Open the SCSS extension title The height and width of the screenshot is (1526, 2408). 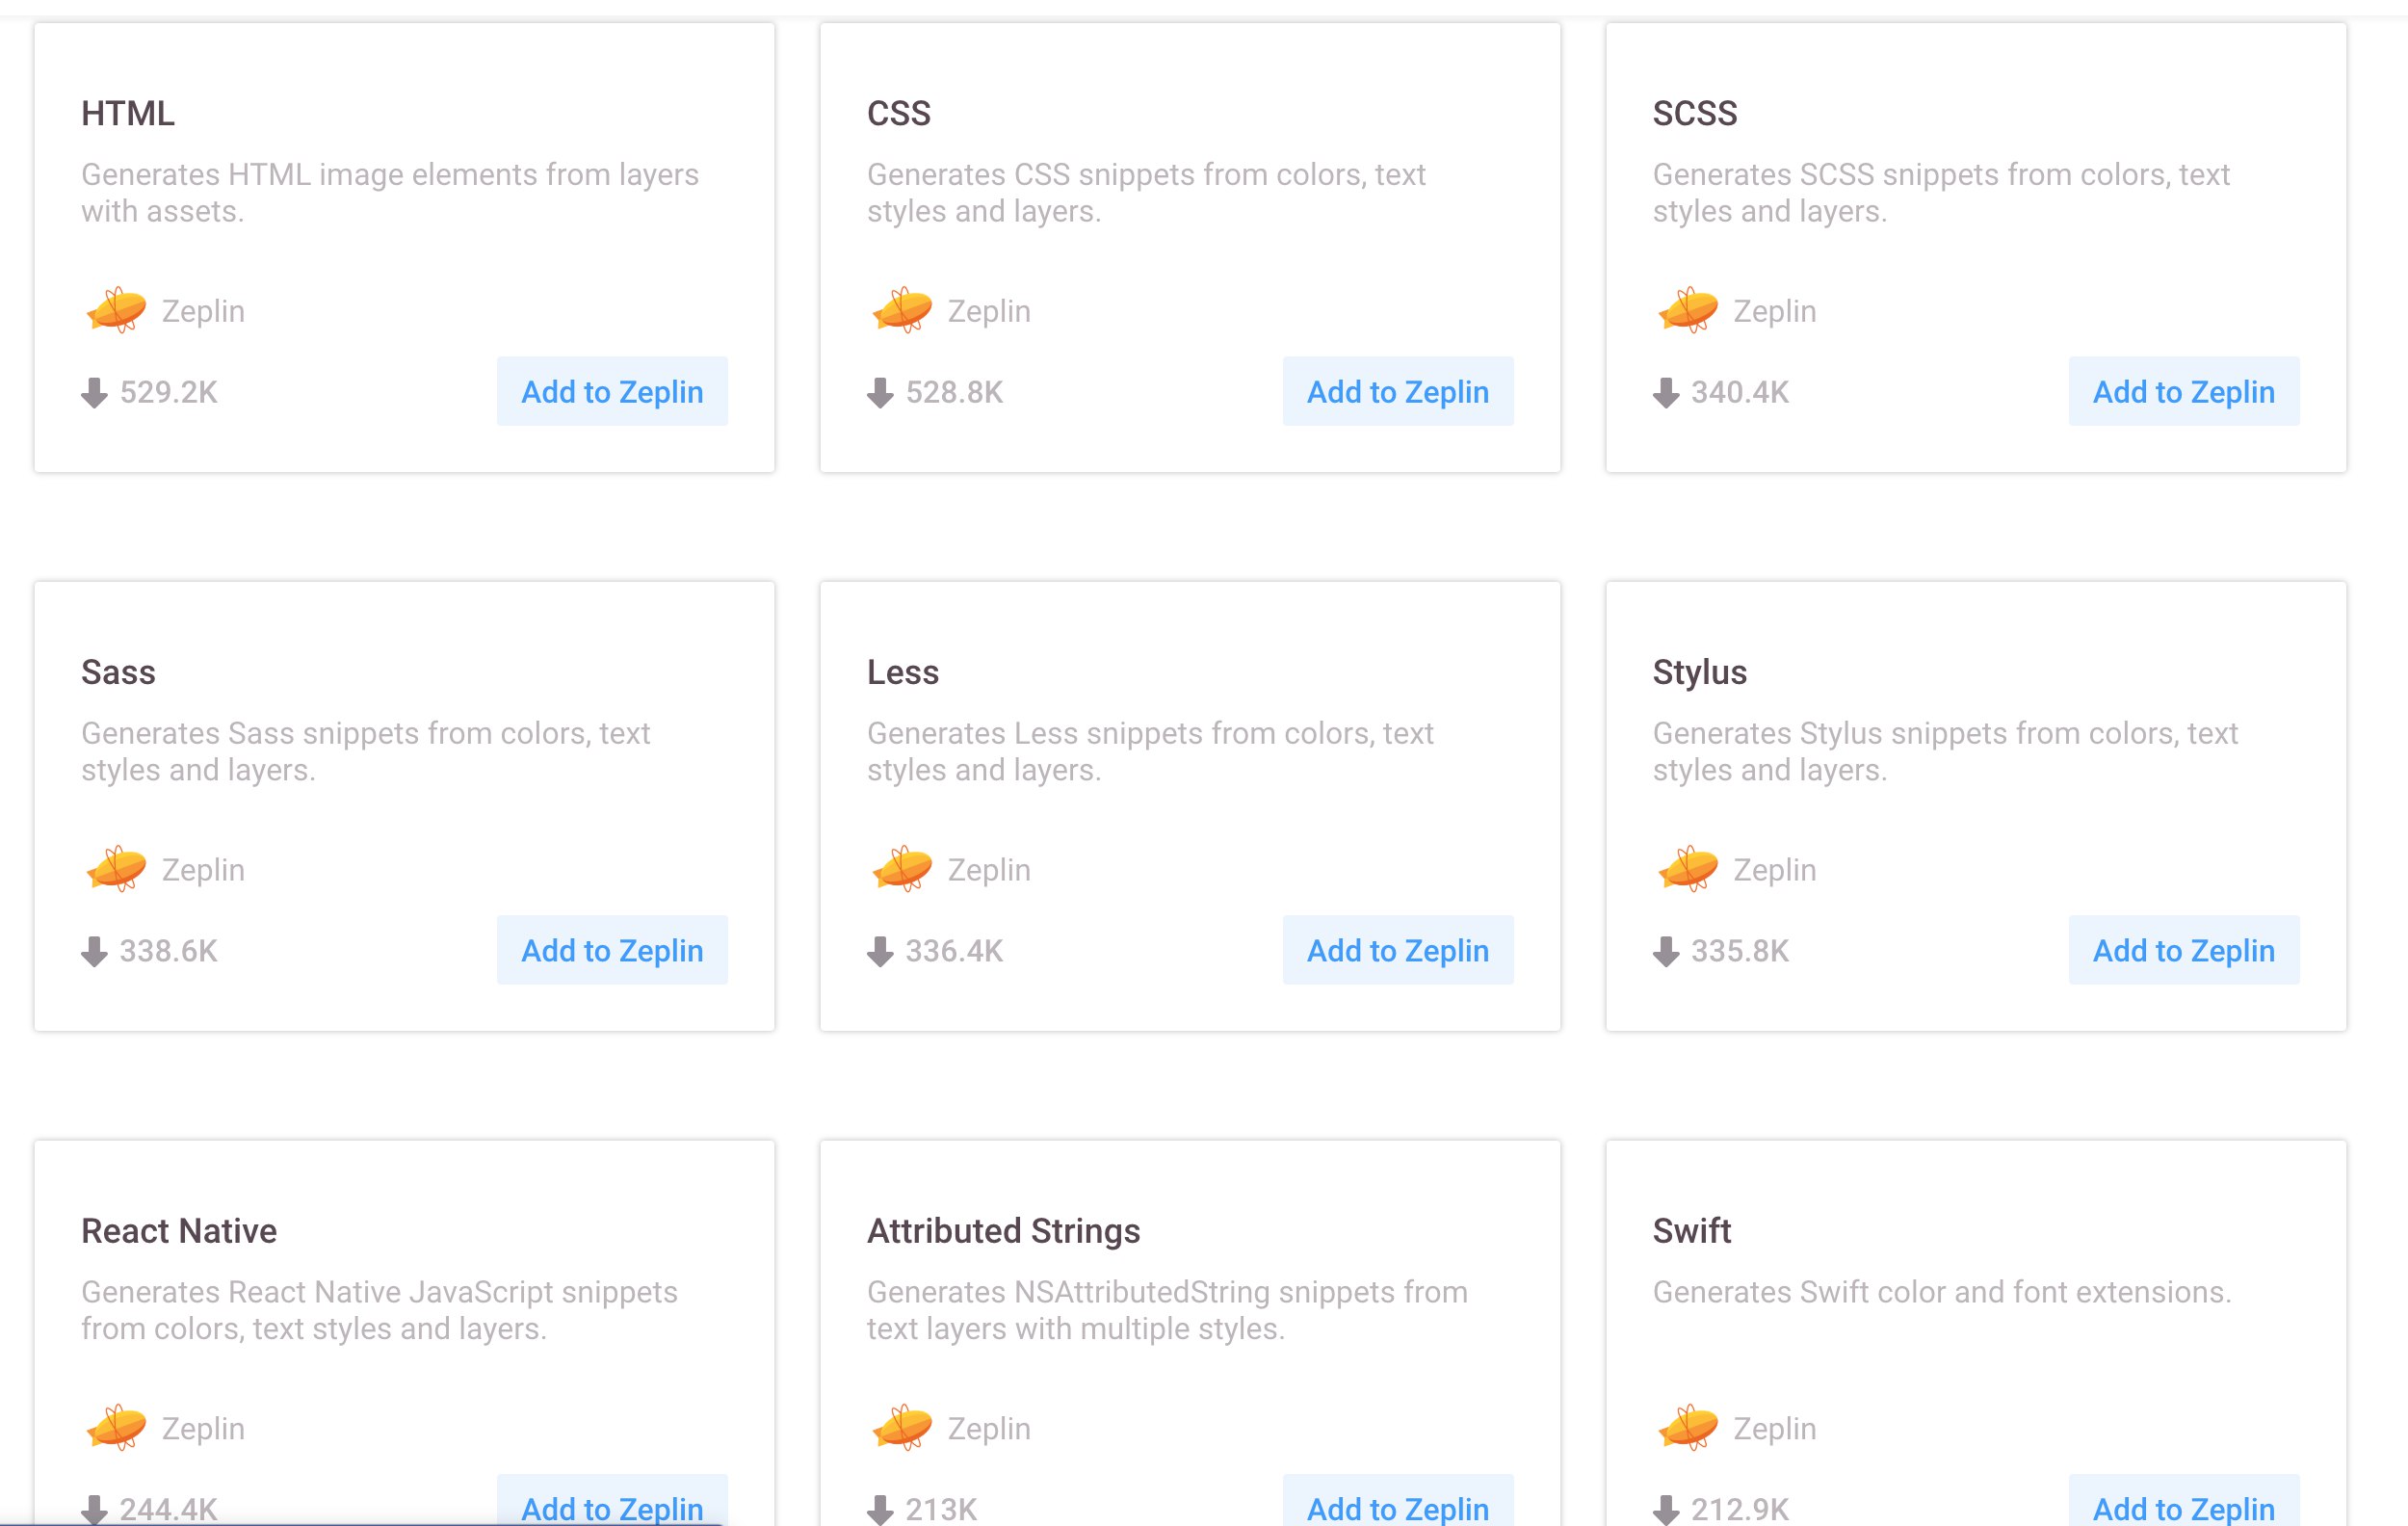[x=1695, y=113]
